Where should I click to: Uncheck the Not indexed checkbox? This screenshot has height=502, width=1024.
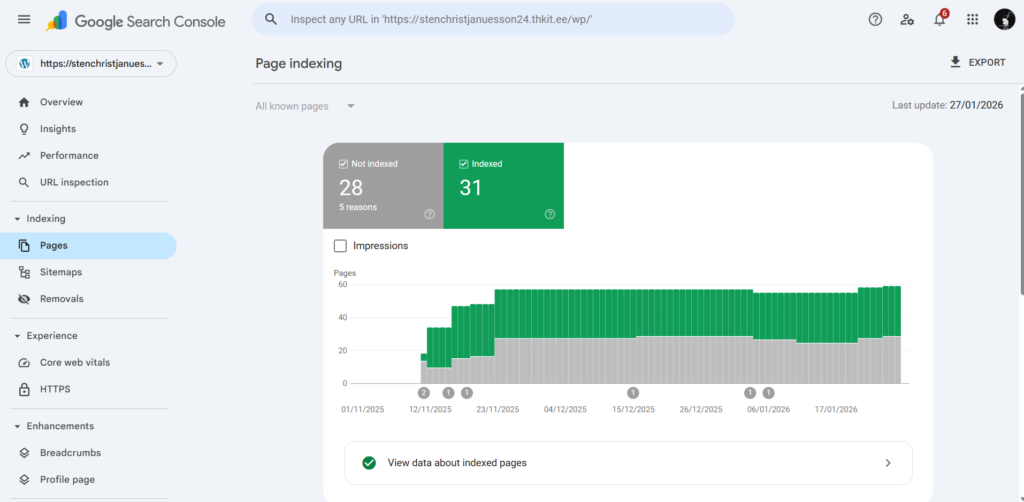pos(344,164)
